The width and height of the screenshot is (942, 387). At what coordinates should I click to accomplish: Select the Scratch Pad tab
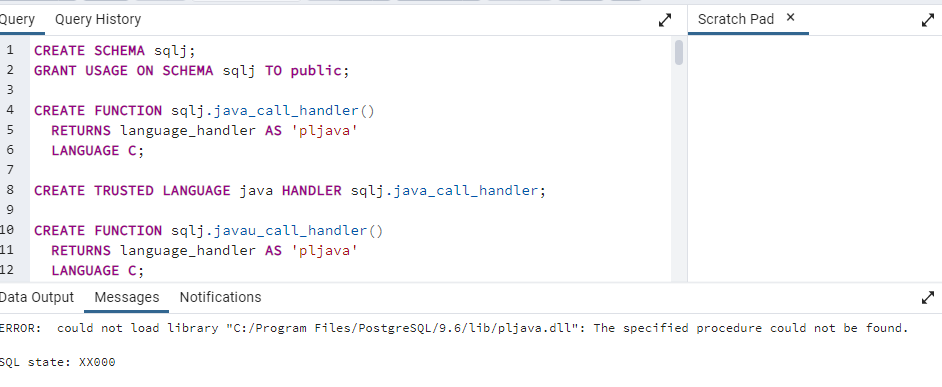(735, 19)
